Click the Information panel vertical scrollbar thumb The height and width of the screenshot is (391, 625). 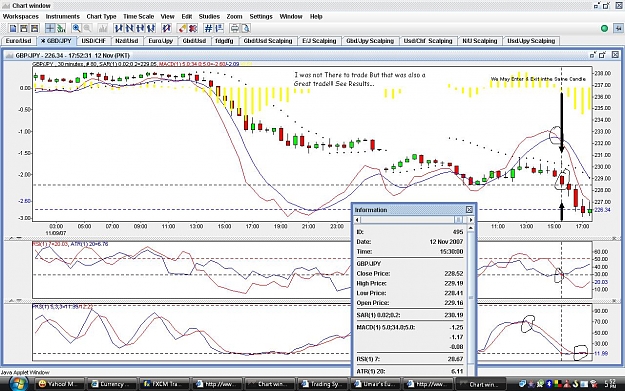[x=471, y=297]
